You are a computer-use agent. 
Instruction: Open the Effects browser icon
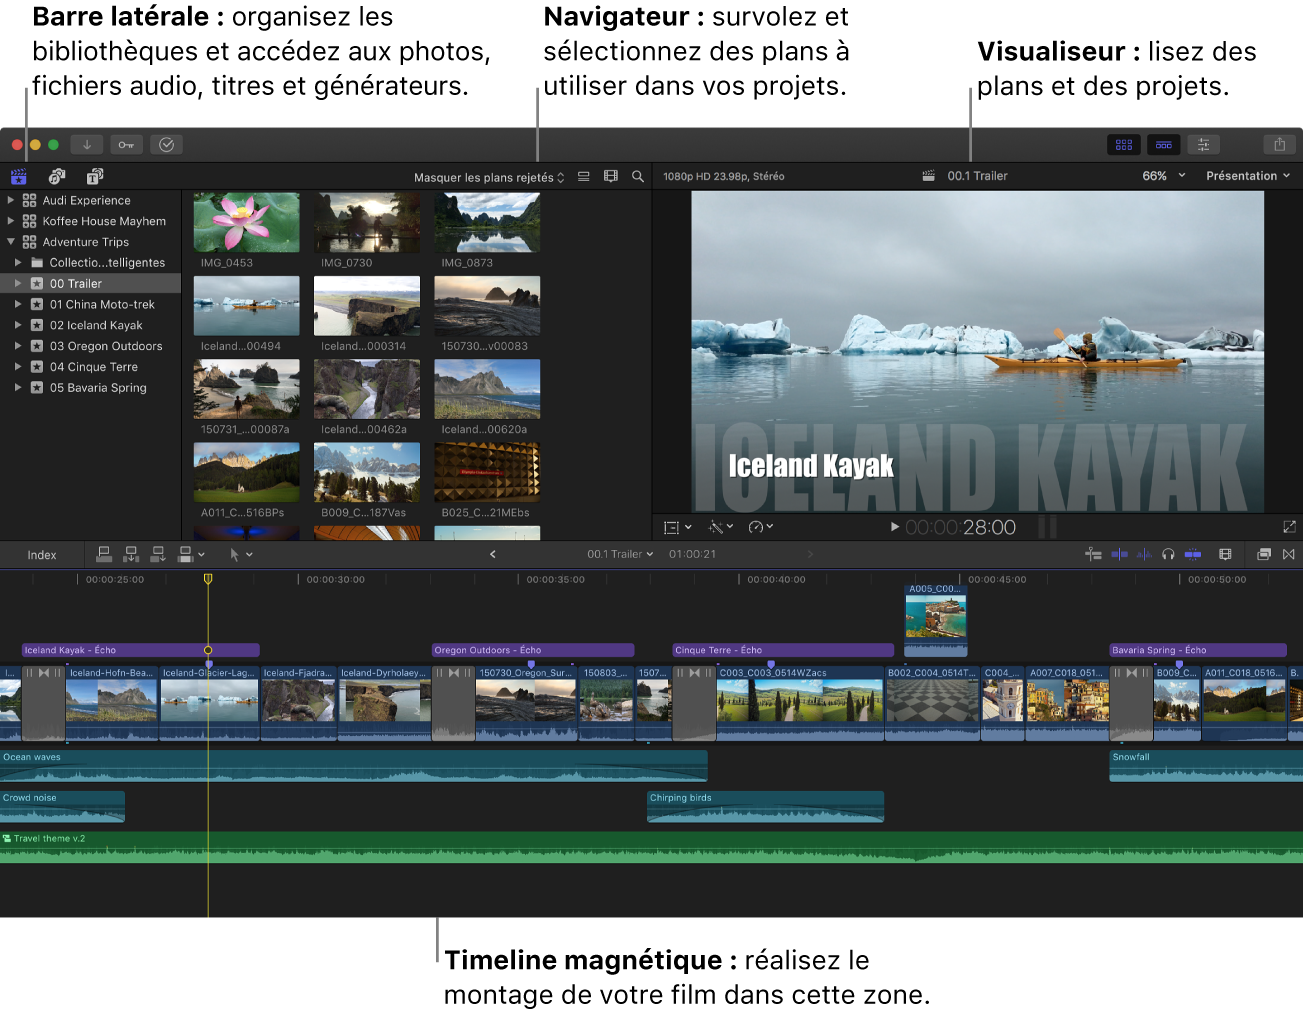coord(1264,554)
